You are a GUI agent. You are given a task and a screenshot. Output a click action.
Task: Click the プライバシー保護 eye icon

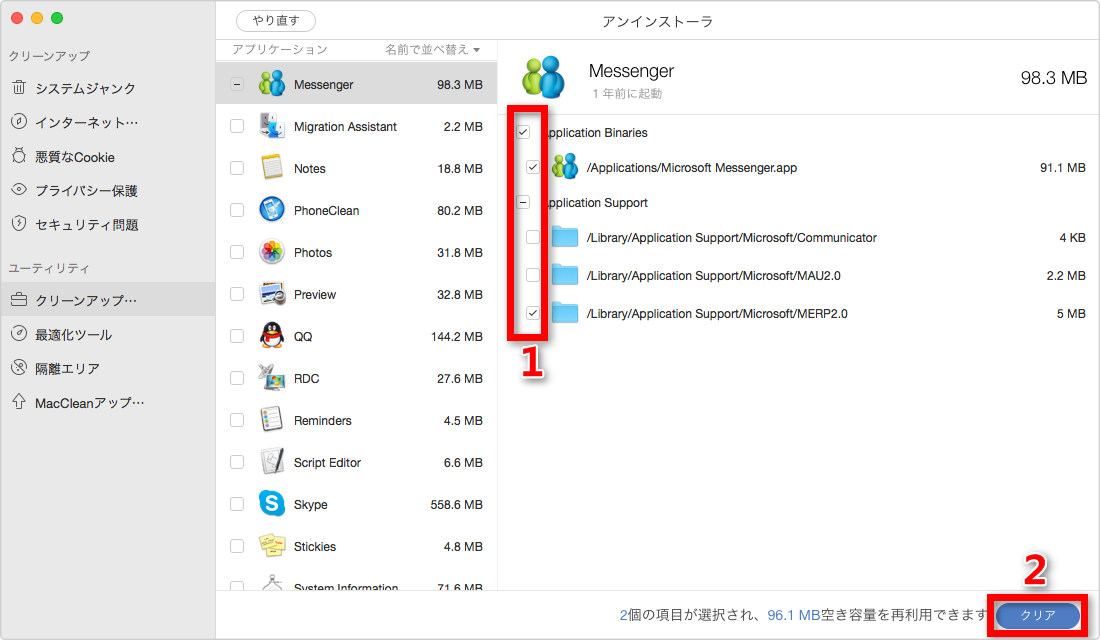click(x=19, y=189)
